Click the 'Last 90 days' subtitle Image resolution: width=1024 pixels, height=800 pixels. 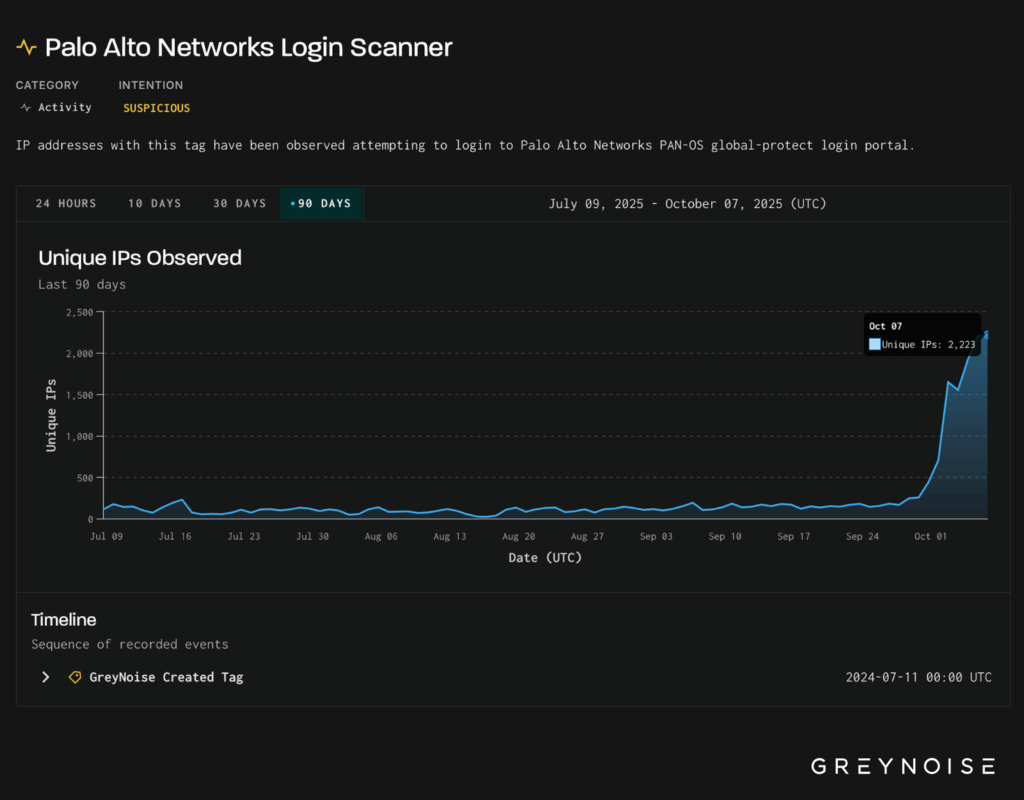82,285
